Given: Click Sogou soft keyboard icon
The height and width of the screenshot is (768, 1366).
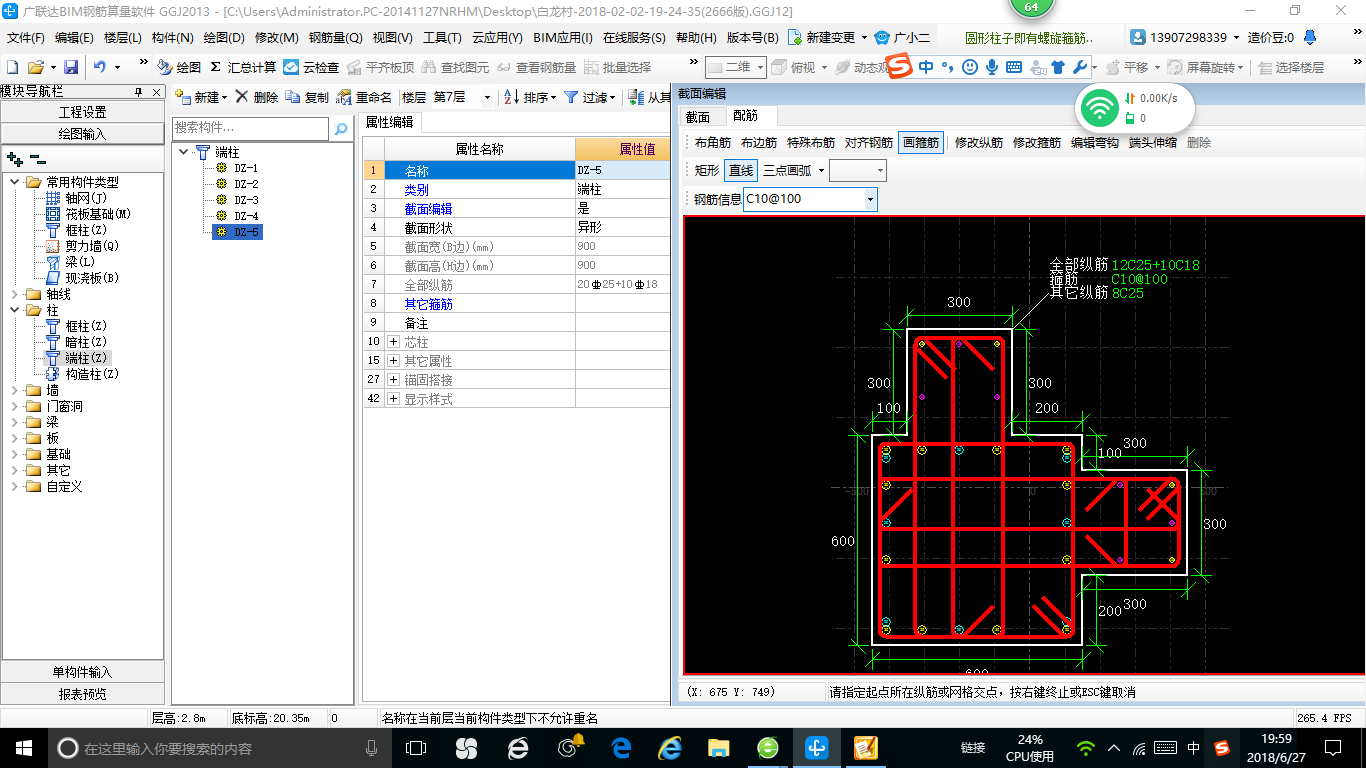Looking at the screenshot, I should [x=1014, y=67].
